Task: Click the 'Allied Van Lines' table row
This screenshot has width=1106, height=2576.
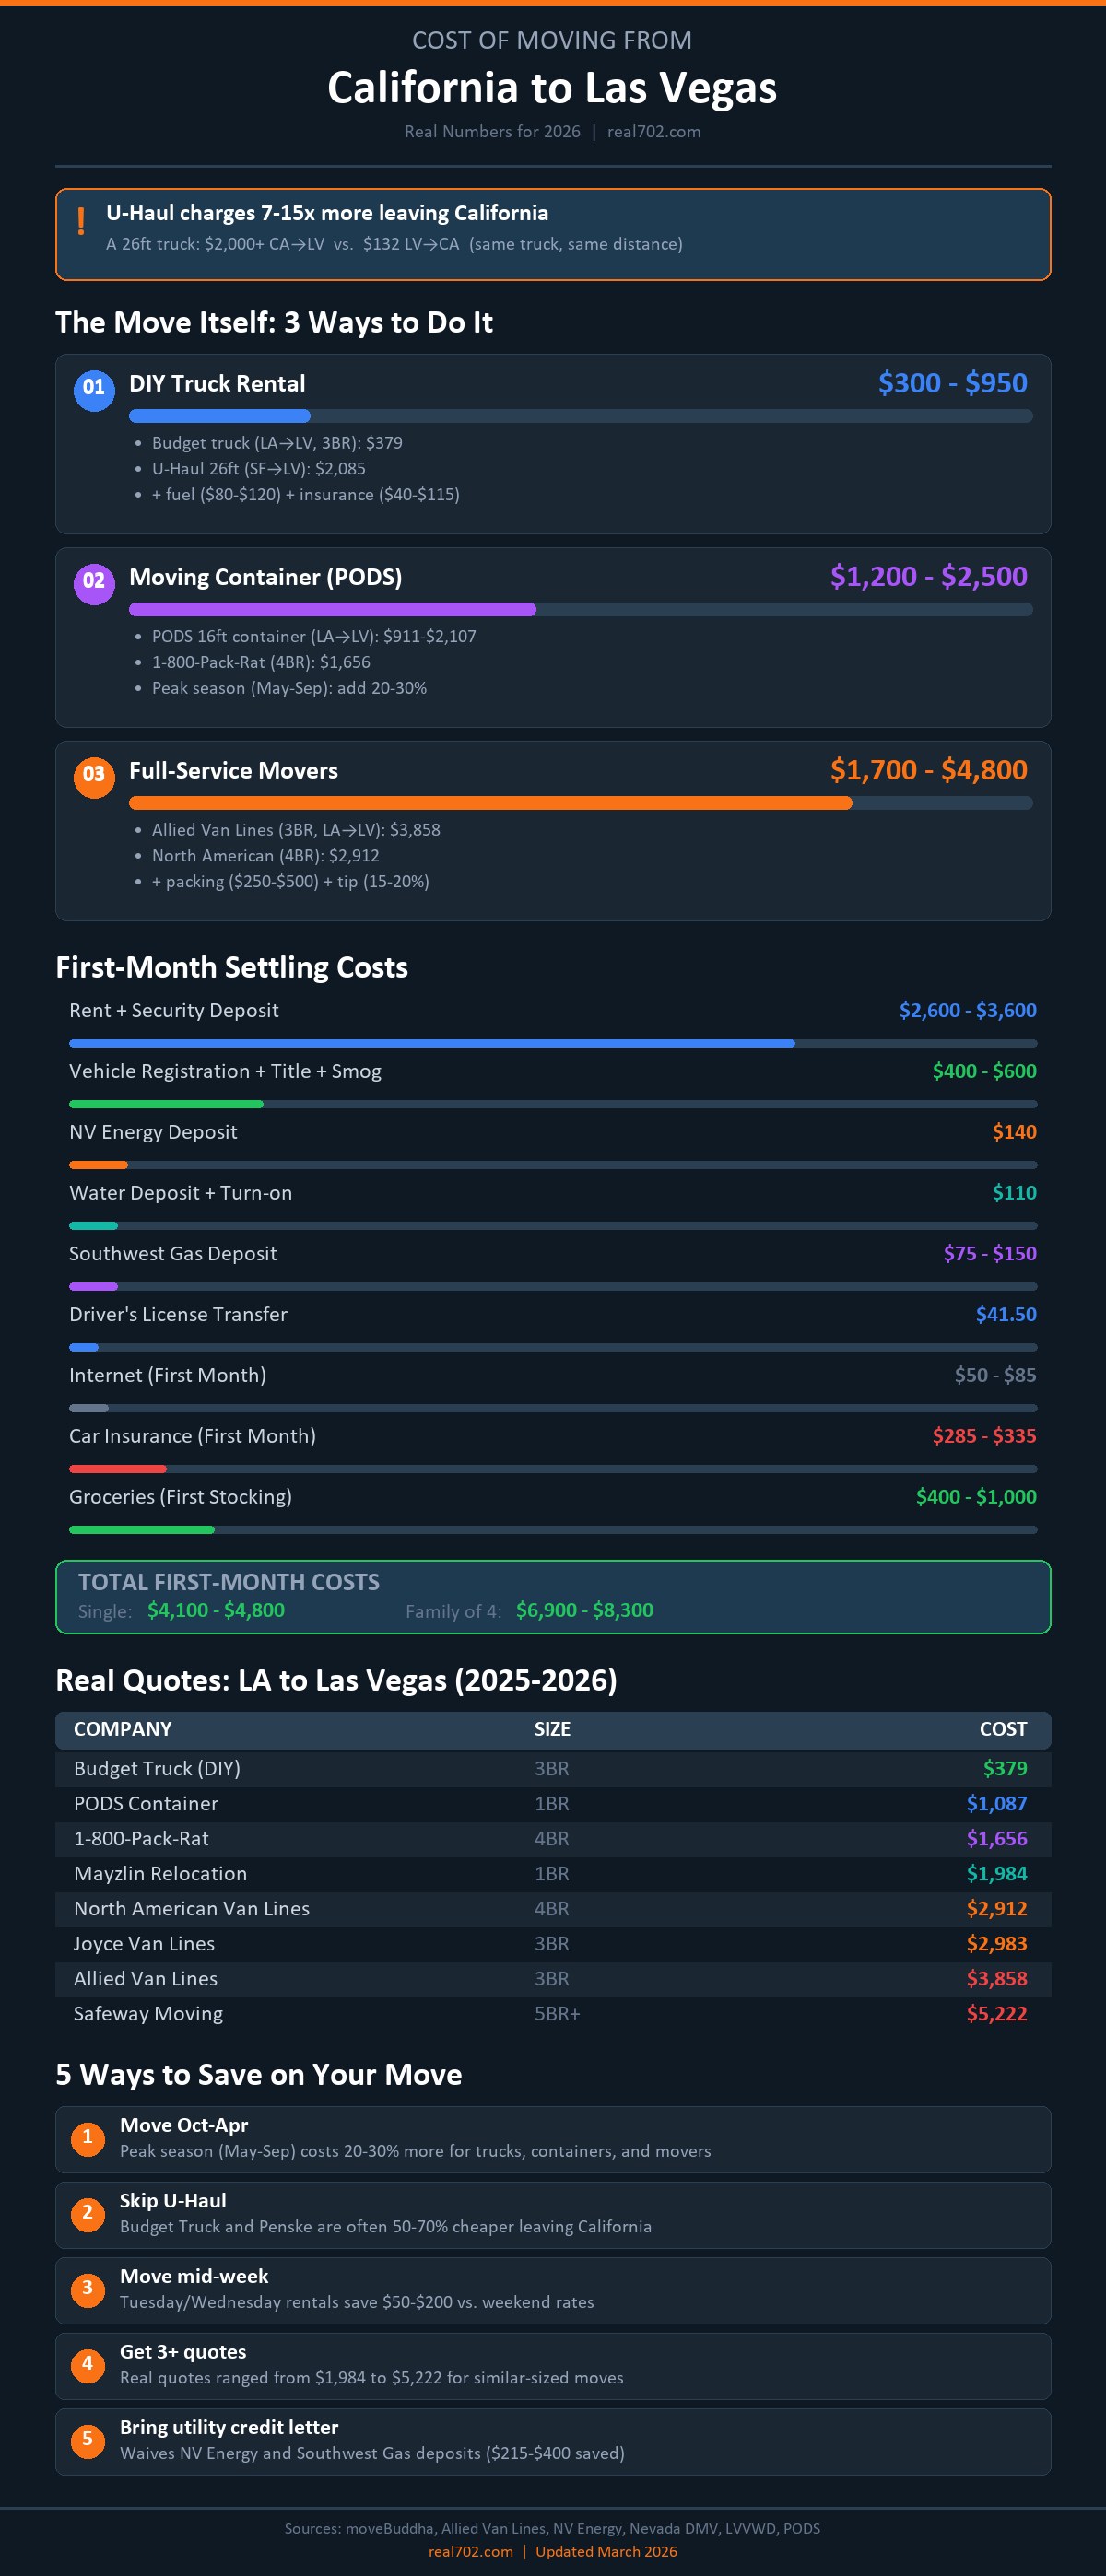Action: click(x=553, y=1979)
